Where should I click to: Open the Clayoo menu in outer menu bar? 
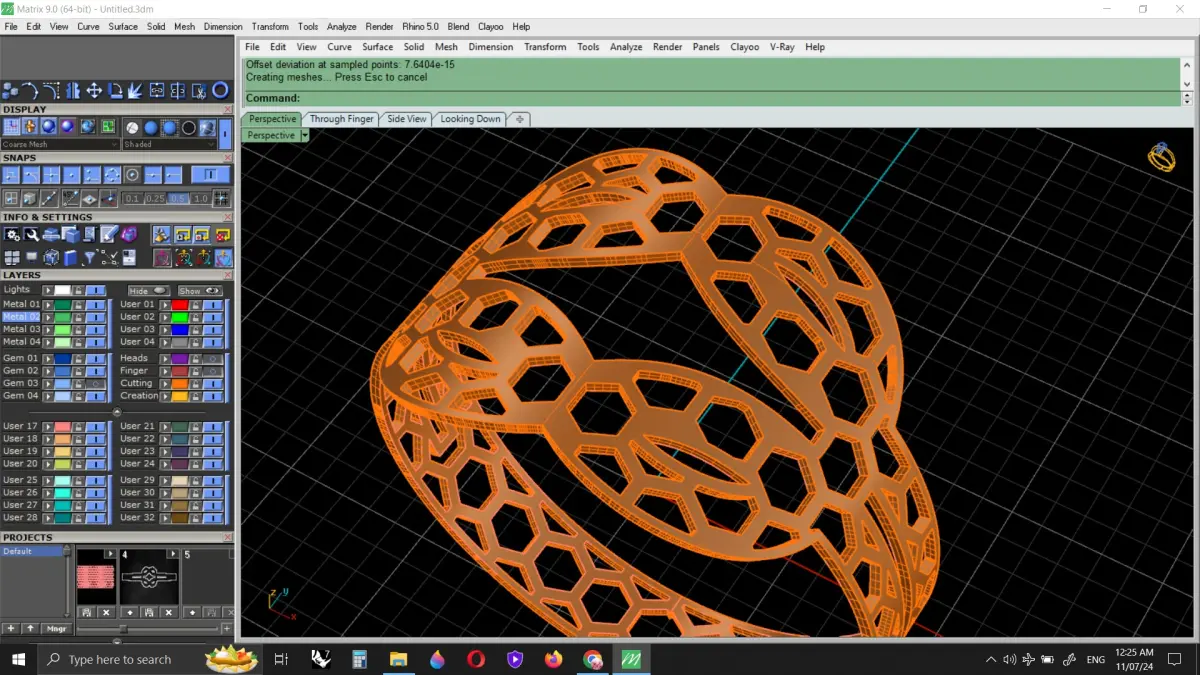(x=490, y=27)
